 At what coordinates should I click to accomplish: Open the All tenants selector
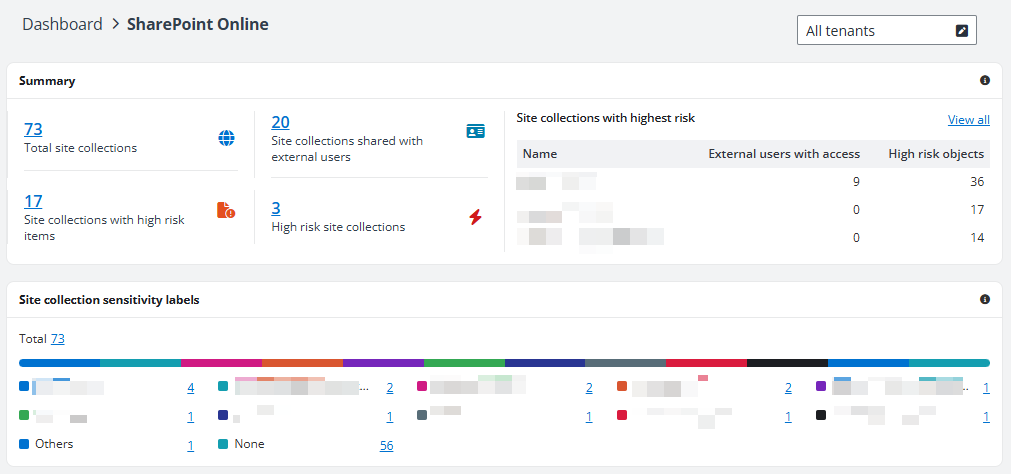(x=887, y=30)
